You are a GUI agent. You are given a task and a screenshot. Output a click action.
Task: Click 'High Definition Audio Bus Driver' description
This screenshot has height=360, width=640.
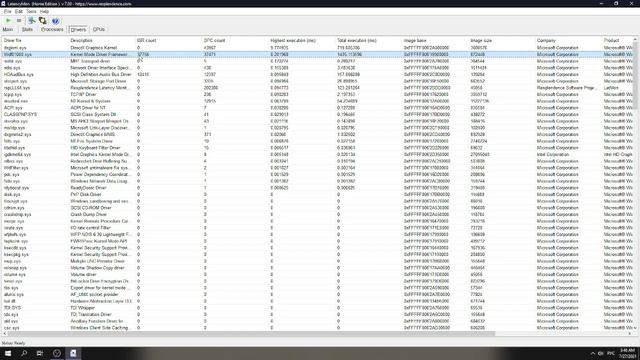[101, 74]
